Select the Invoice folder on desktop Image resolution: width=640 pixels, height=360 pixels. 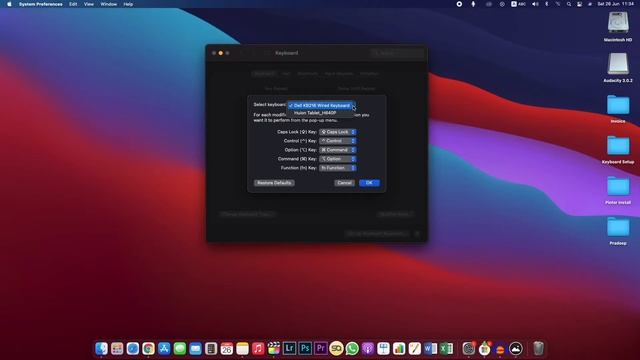pyautogui.click(x=618, y=109)
